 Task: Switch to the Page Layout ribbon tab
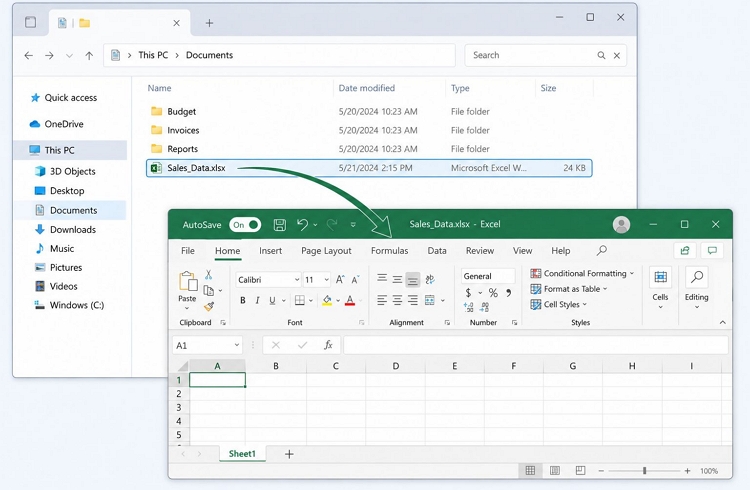click(326, 251)
